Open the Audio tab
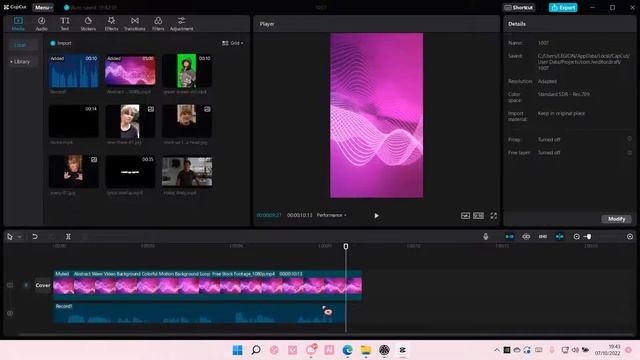Image resolution: width=640 pixels, height=360 pixels. [x=41, y=24]
